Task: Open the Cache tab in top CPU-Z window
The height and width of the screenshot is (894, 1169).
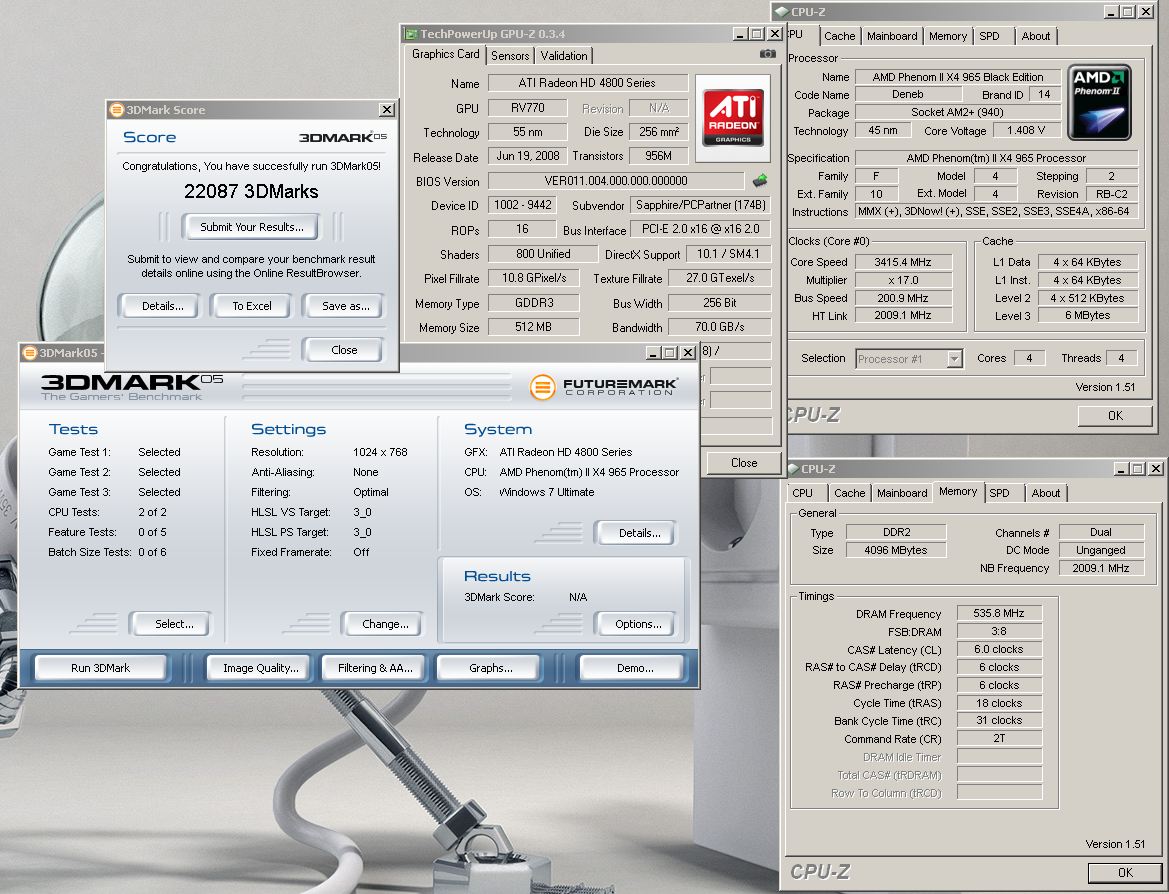Action: coord(839,36)
